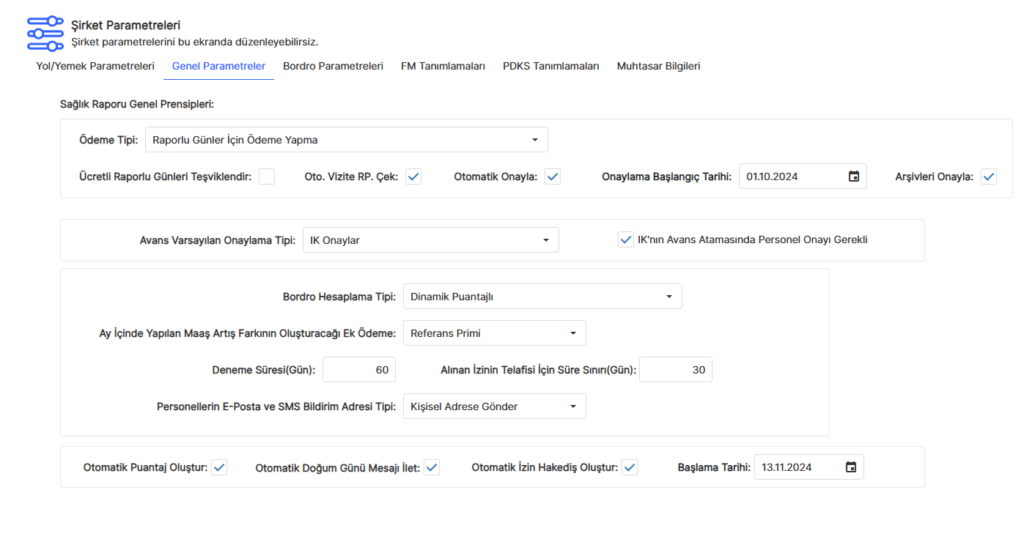The width and height of the screenshot is (1024, 550).
Task: Toggle Ücretli Raporlu Günleri Teşviklendir checkbox
Action: (x=267, y=177)
